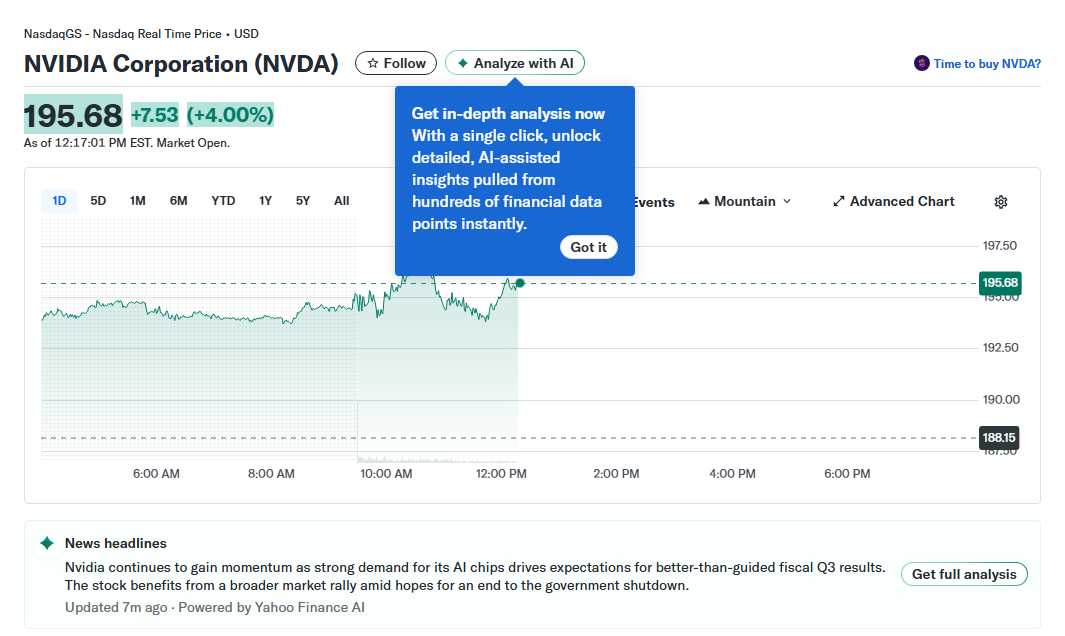Show the 6M chart range
The height and width of the screenshot is (636, 1065).
[x=178, y=201]
